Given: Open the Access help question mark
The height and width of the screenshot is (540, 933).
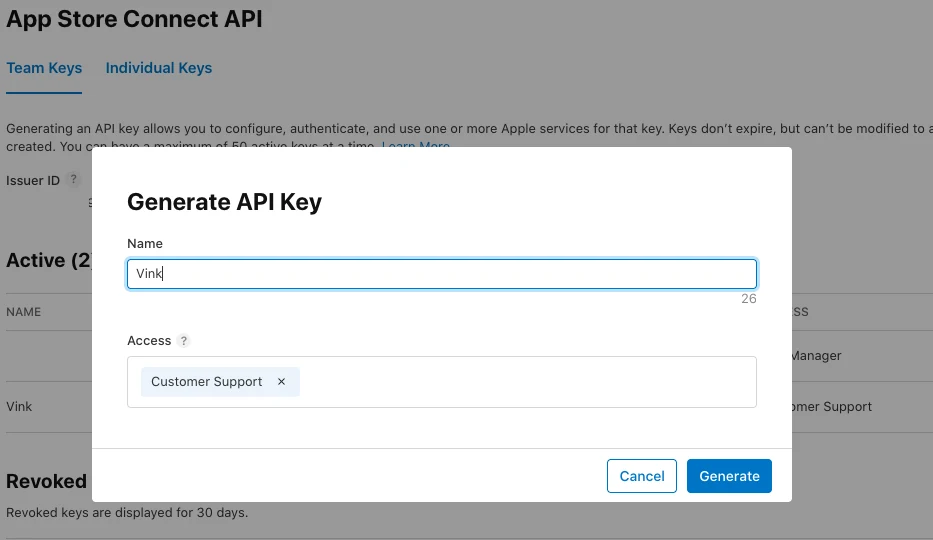Looking at the screenshot, I should [x=184, y=341].
